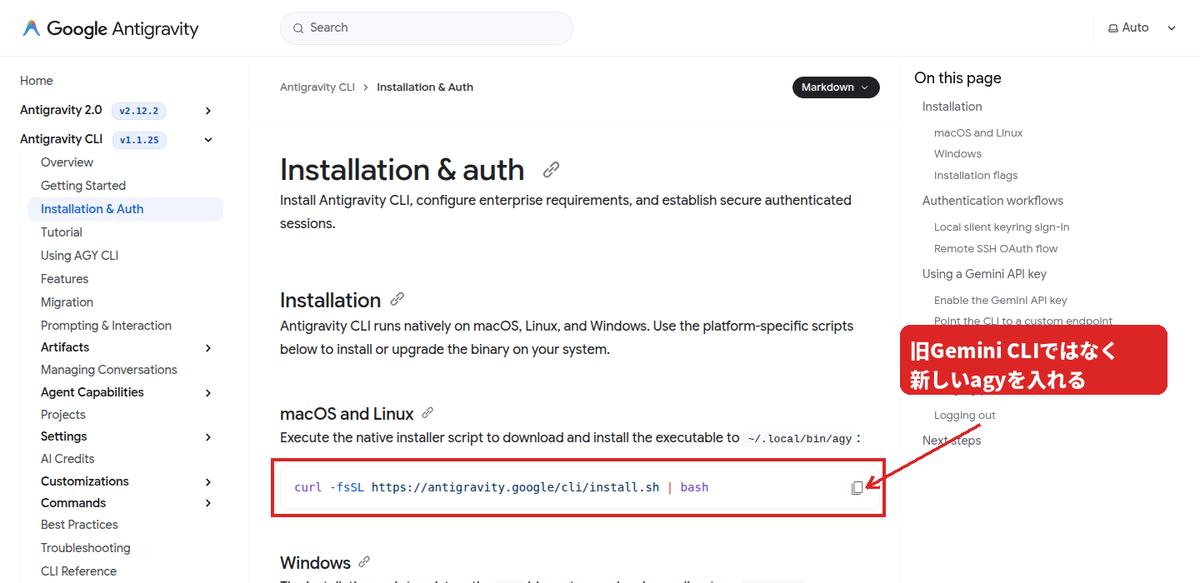Click the v1.1.25 version badge
1200x583 pixels.
coord(139,140)
